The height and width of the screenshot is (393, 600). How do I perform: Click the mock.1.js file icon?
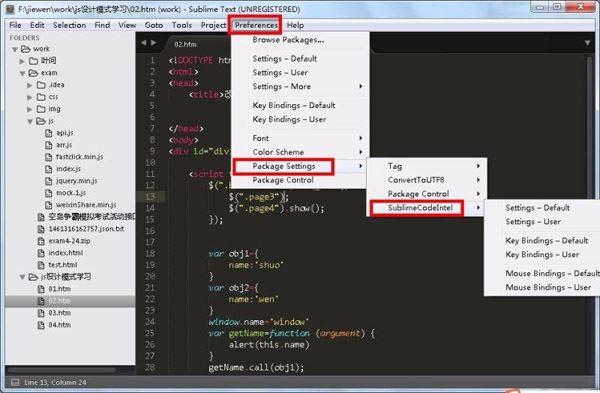(x=49, y=193)
